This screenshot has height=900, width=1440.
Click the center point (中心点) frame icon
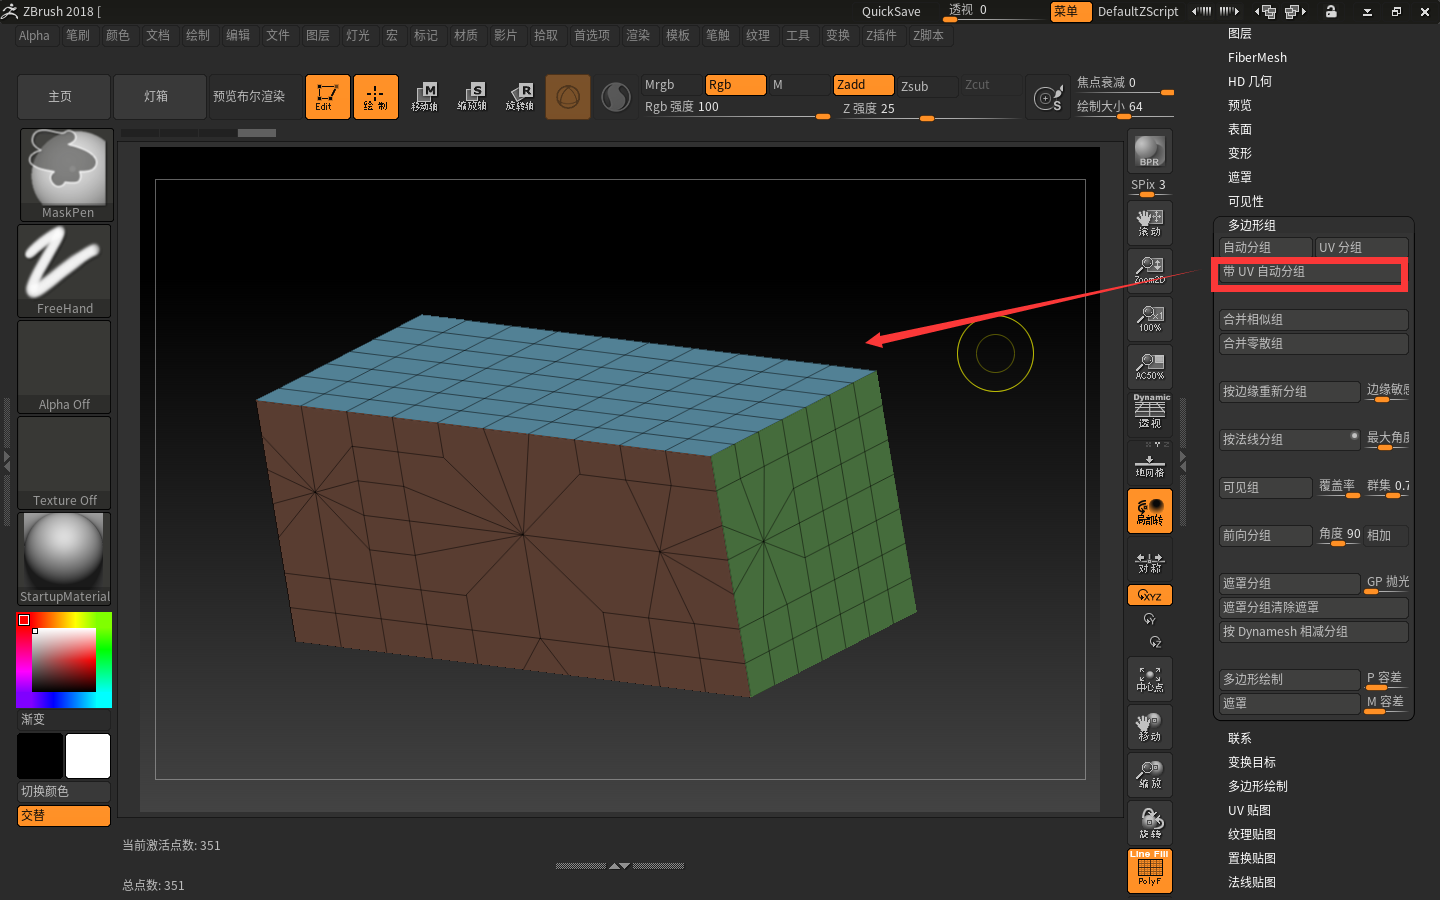click(x=1149, y=679)
